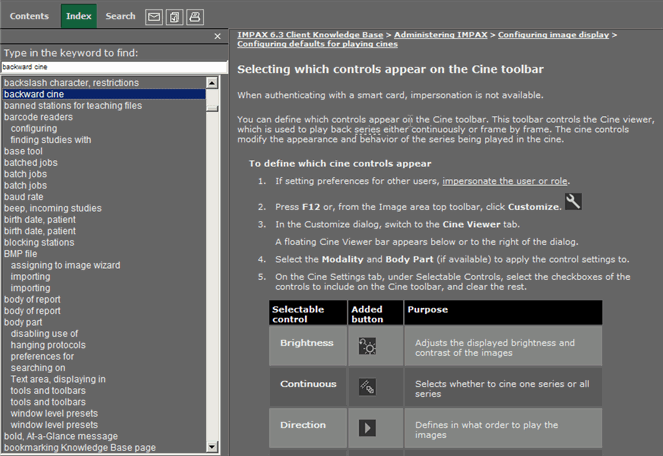Select 'backslash character, restrictions' index entry
Image resolution: width=663 pixels, height=456 pixels.
point(71,82)
